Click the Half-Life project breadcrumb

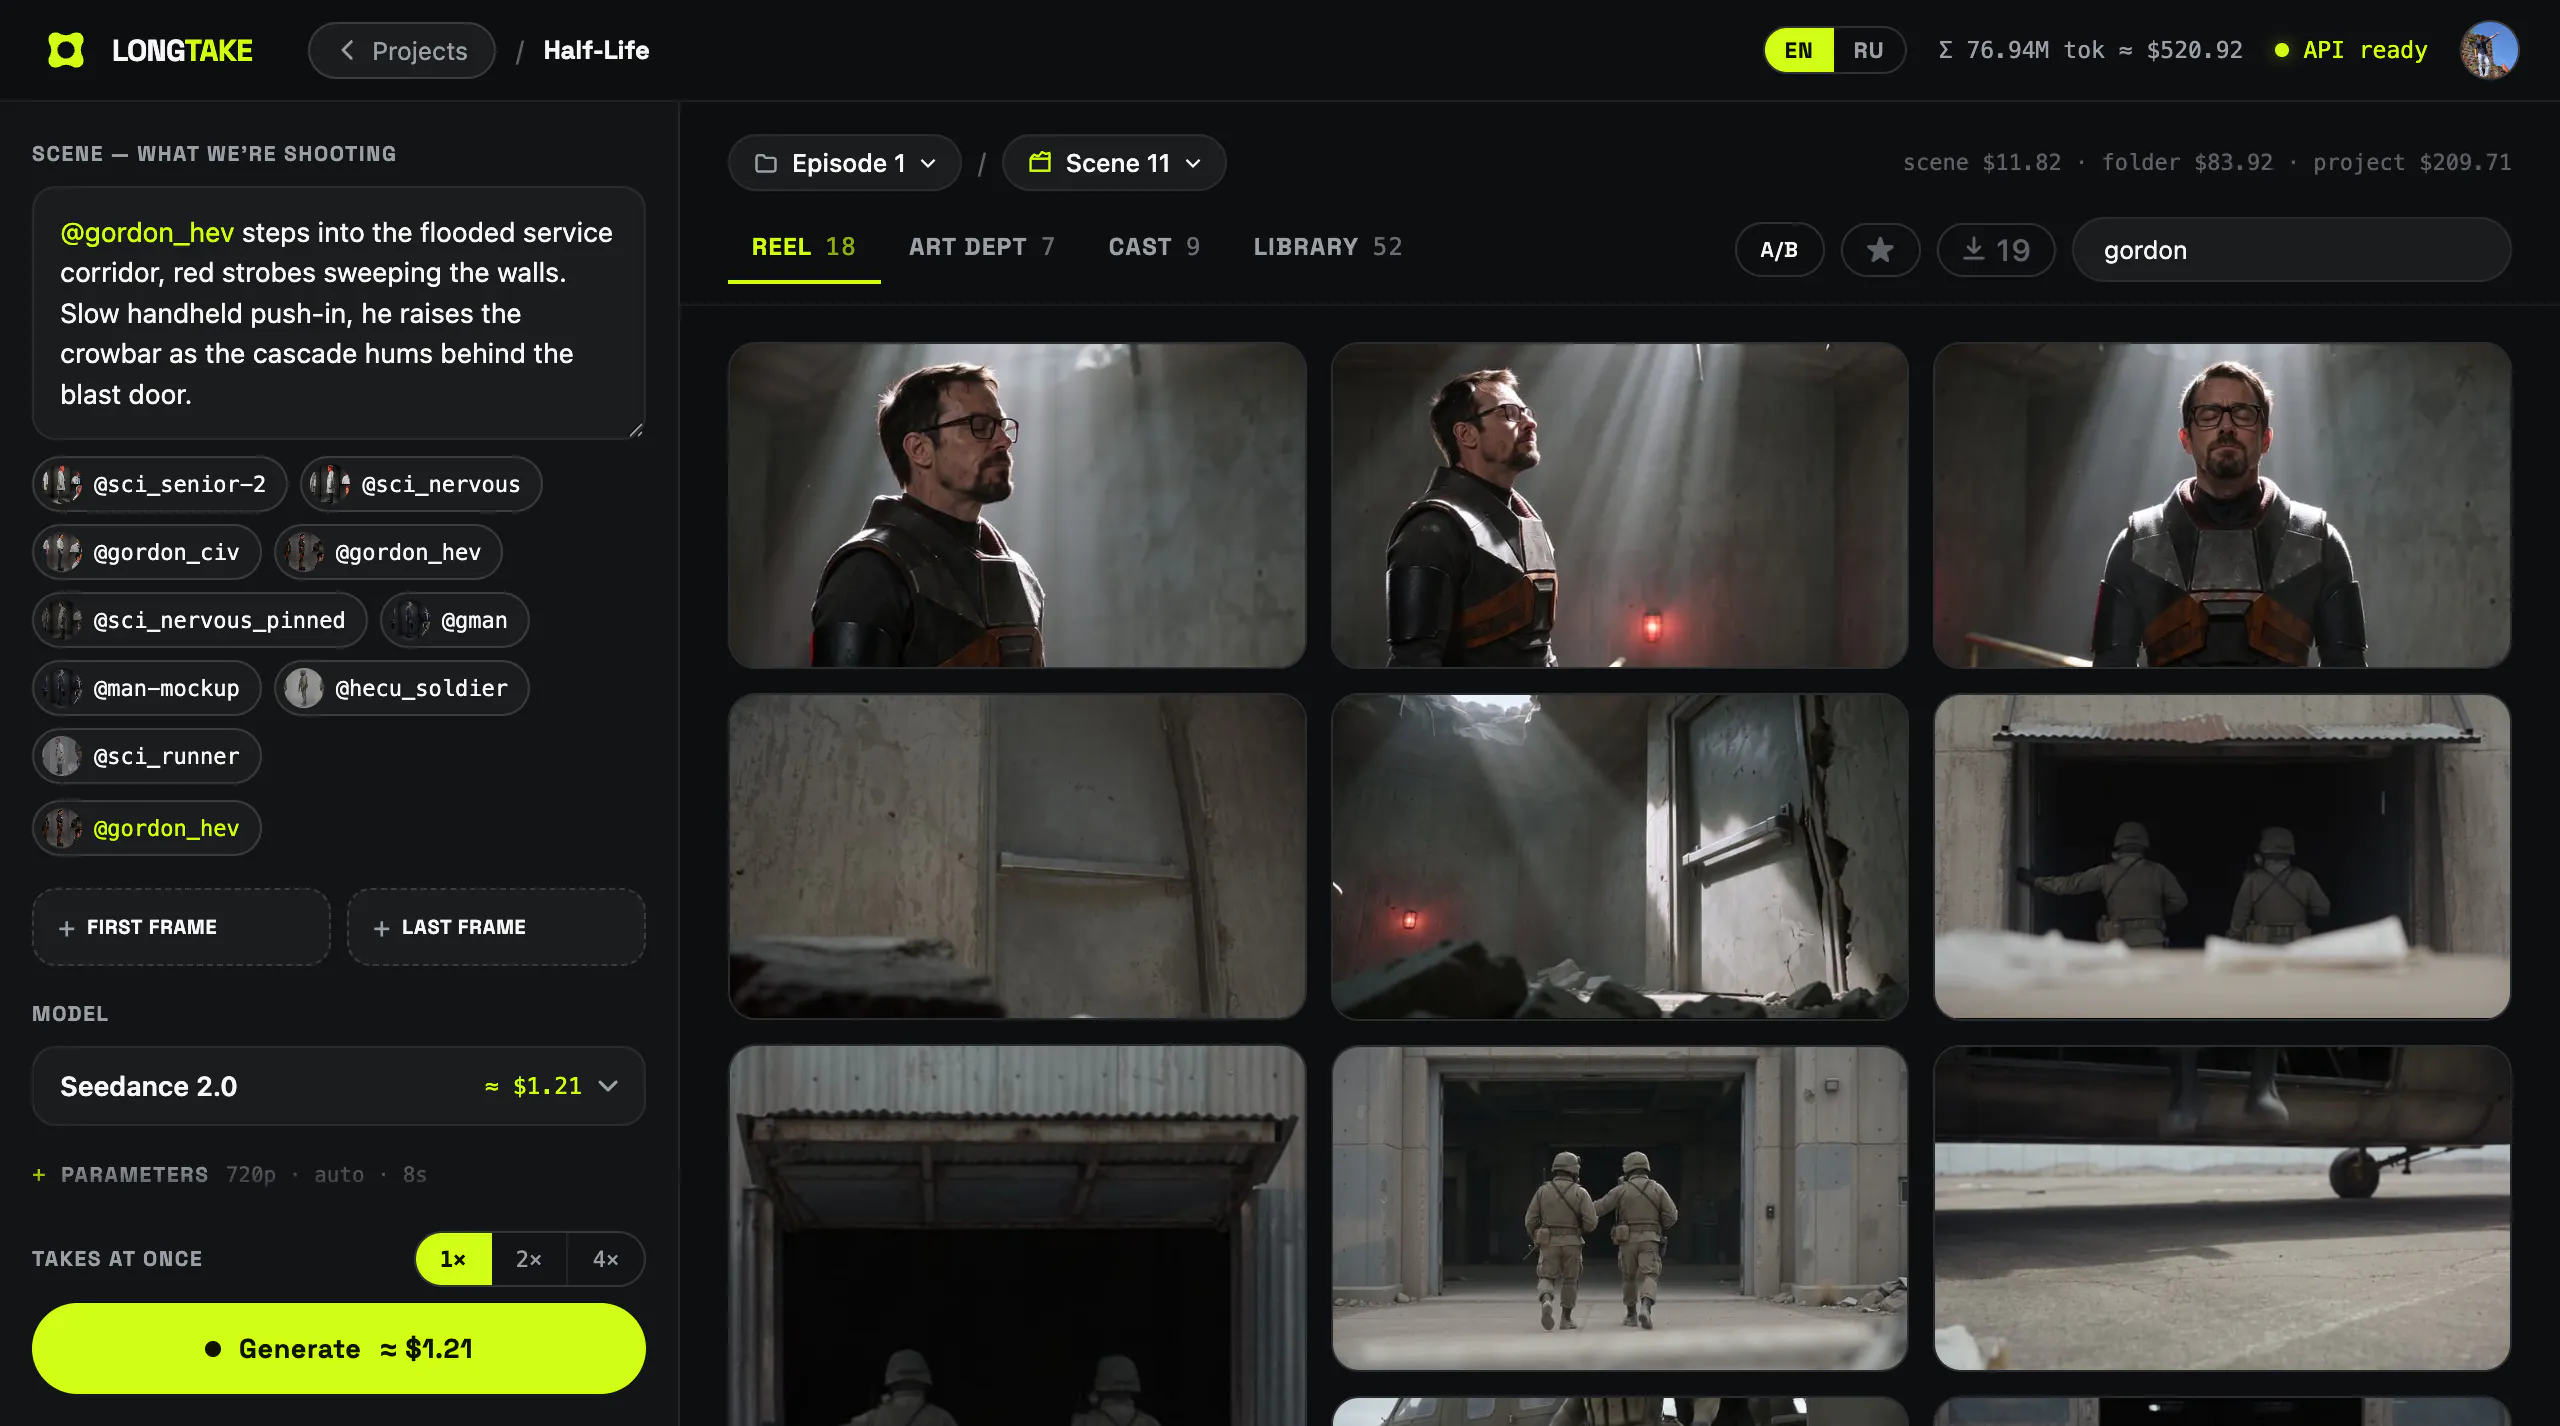click(x=596, y=50)
